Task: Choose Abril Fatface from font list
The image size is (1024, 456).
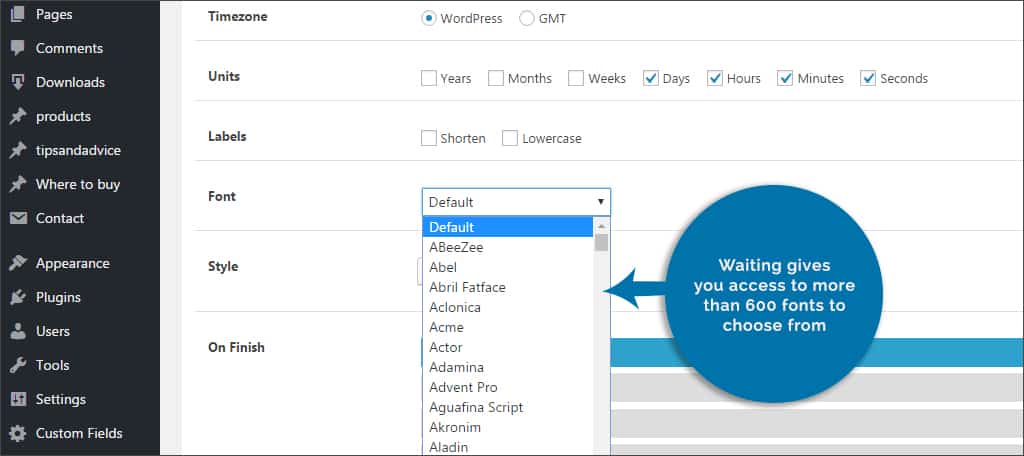Action: click(467, 287)
